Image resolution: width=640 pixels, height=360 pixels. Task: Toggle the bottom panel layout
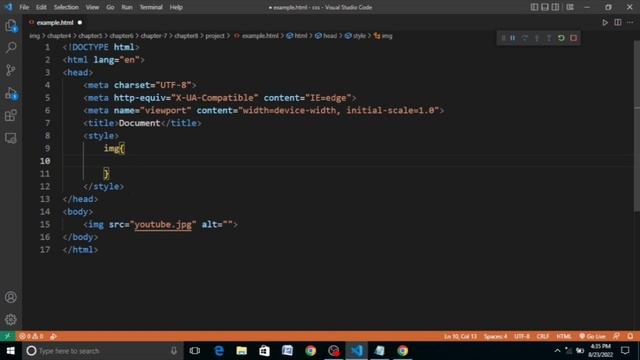(545, 7)
